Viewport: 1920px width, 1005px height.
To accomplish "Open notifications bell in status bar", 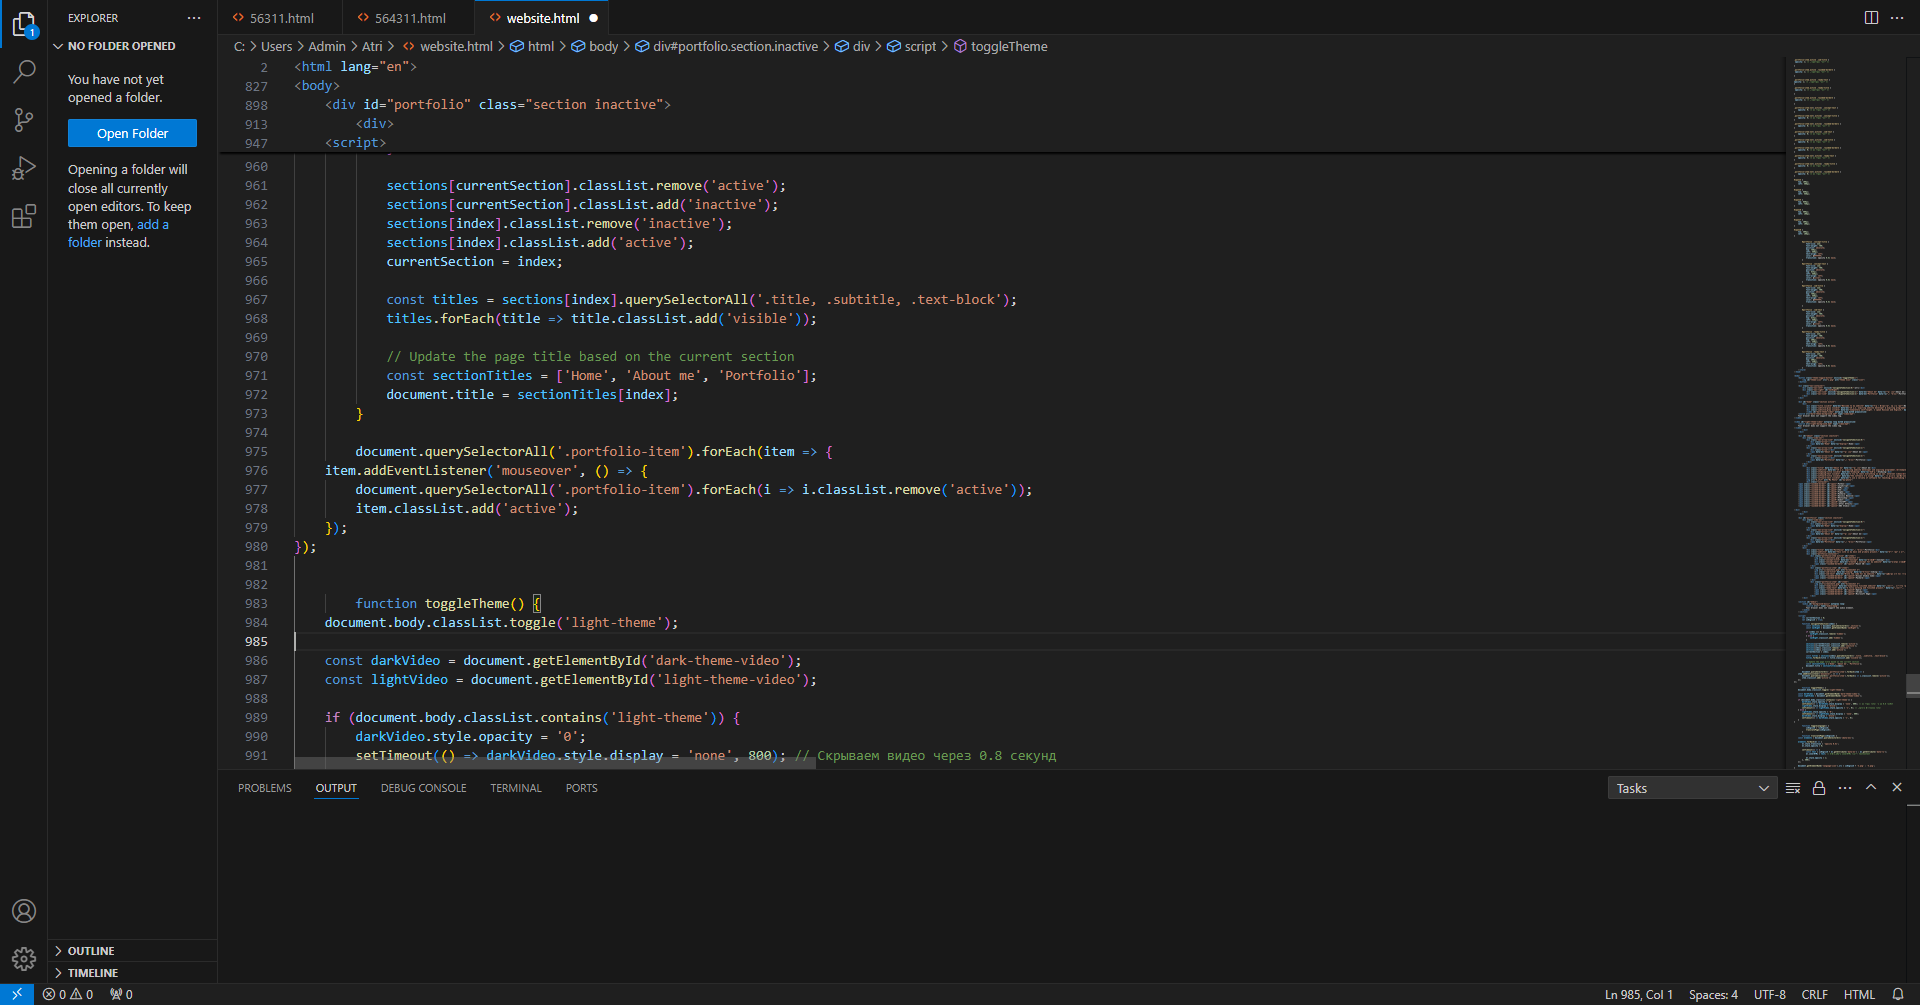I will click(x=1898, y=994).
